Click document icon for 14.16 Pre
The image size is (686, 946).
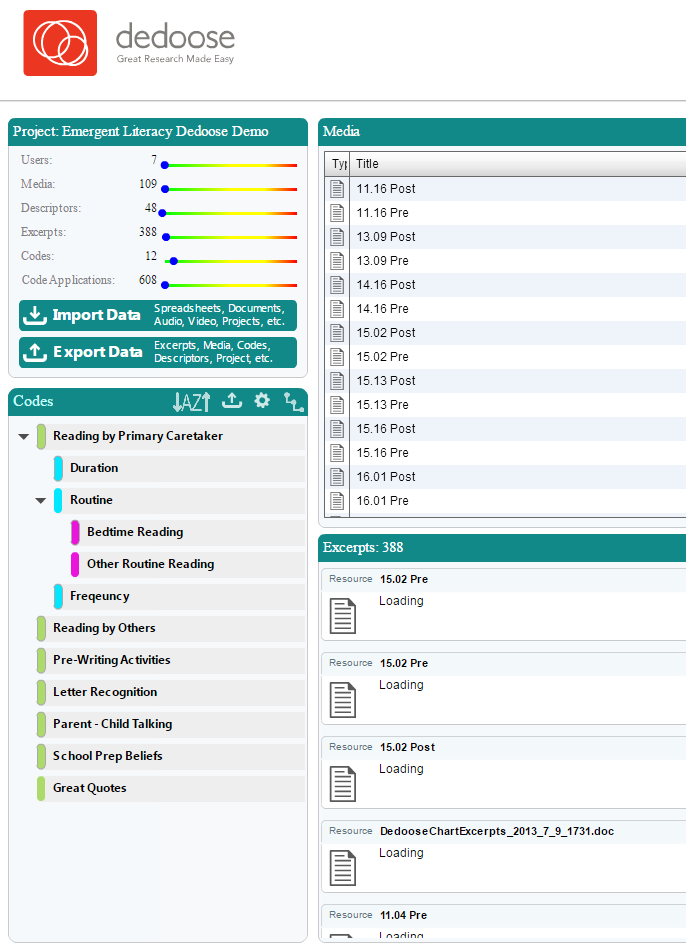coord(337,309)
